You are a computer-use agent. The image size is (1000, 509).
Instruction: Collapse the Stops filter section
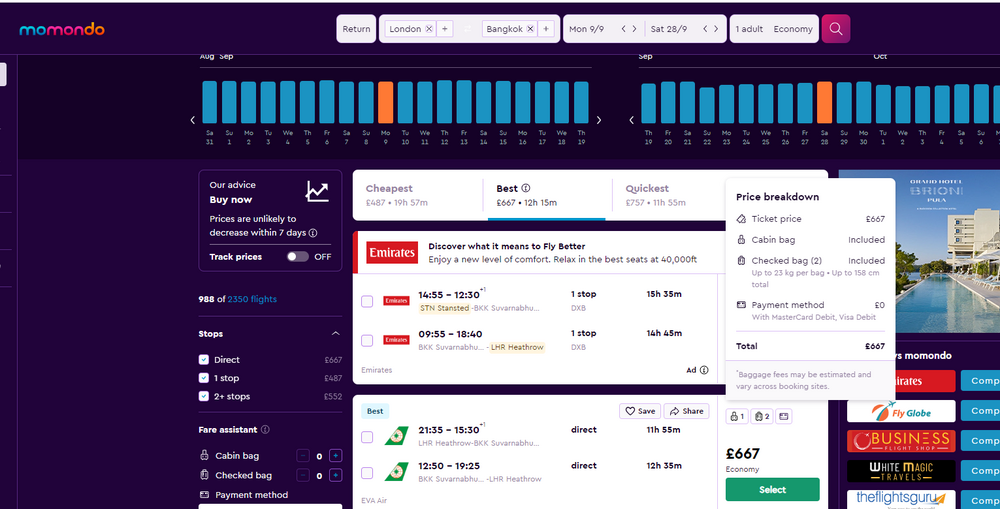coord(335,334)
